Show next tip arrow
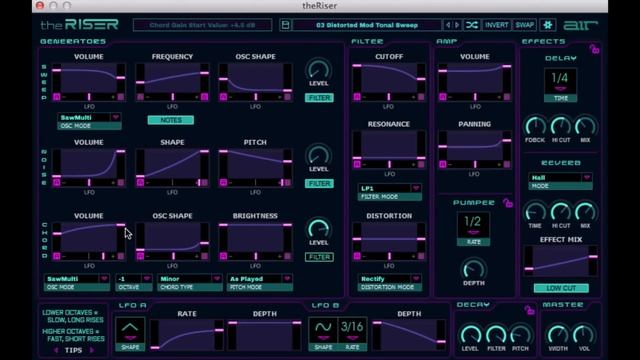640x360 pixels. click(x=91, y=350)
